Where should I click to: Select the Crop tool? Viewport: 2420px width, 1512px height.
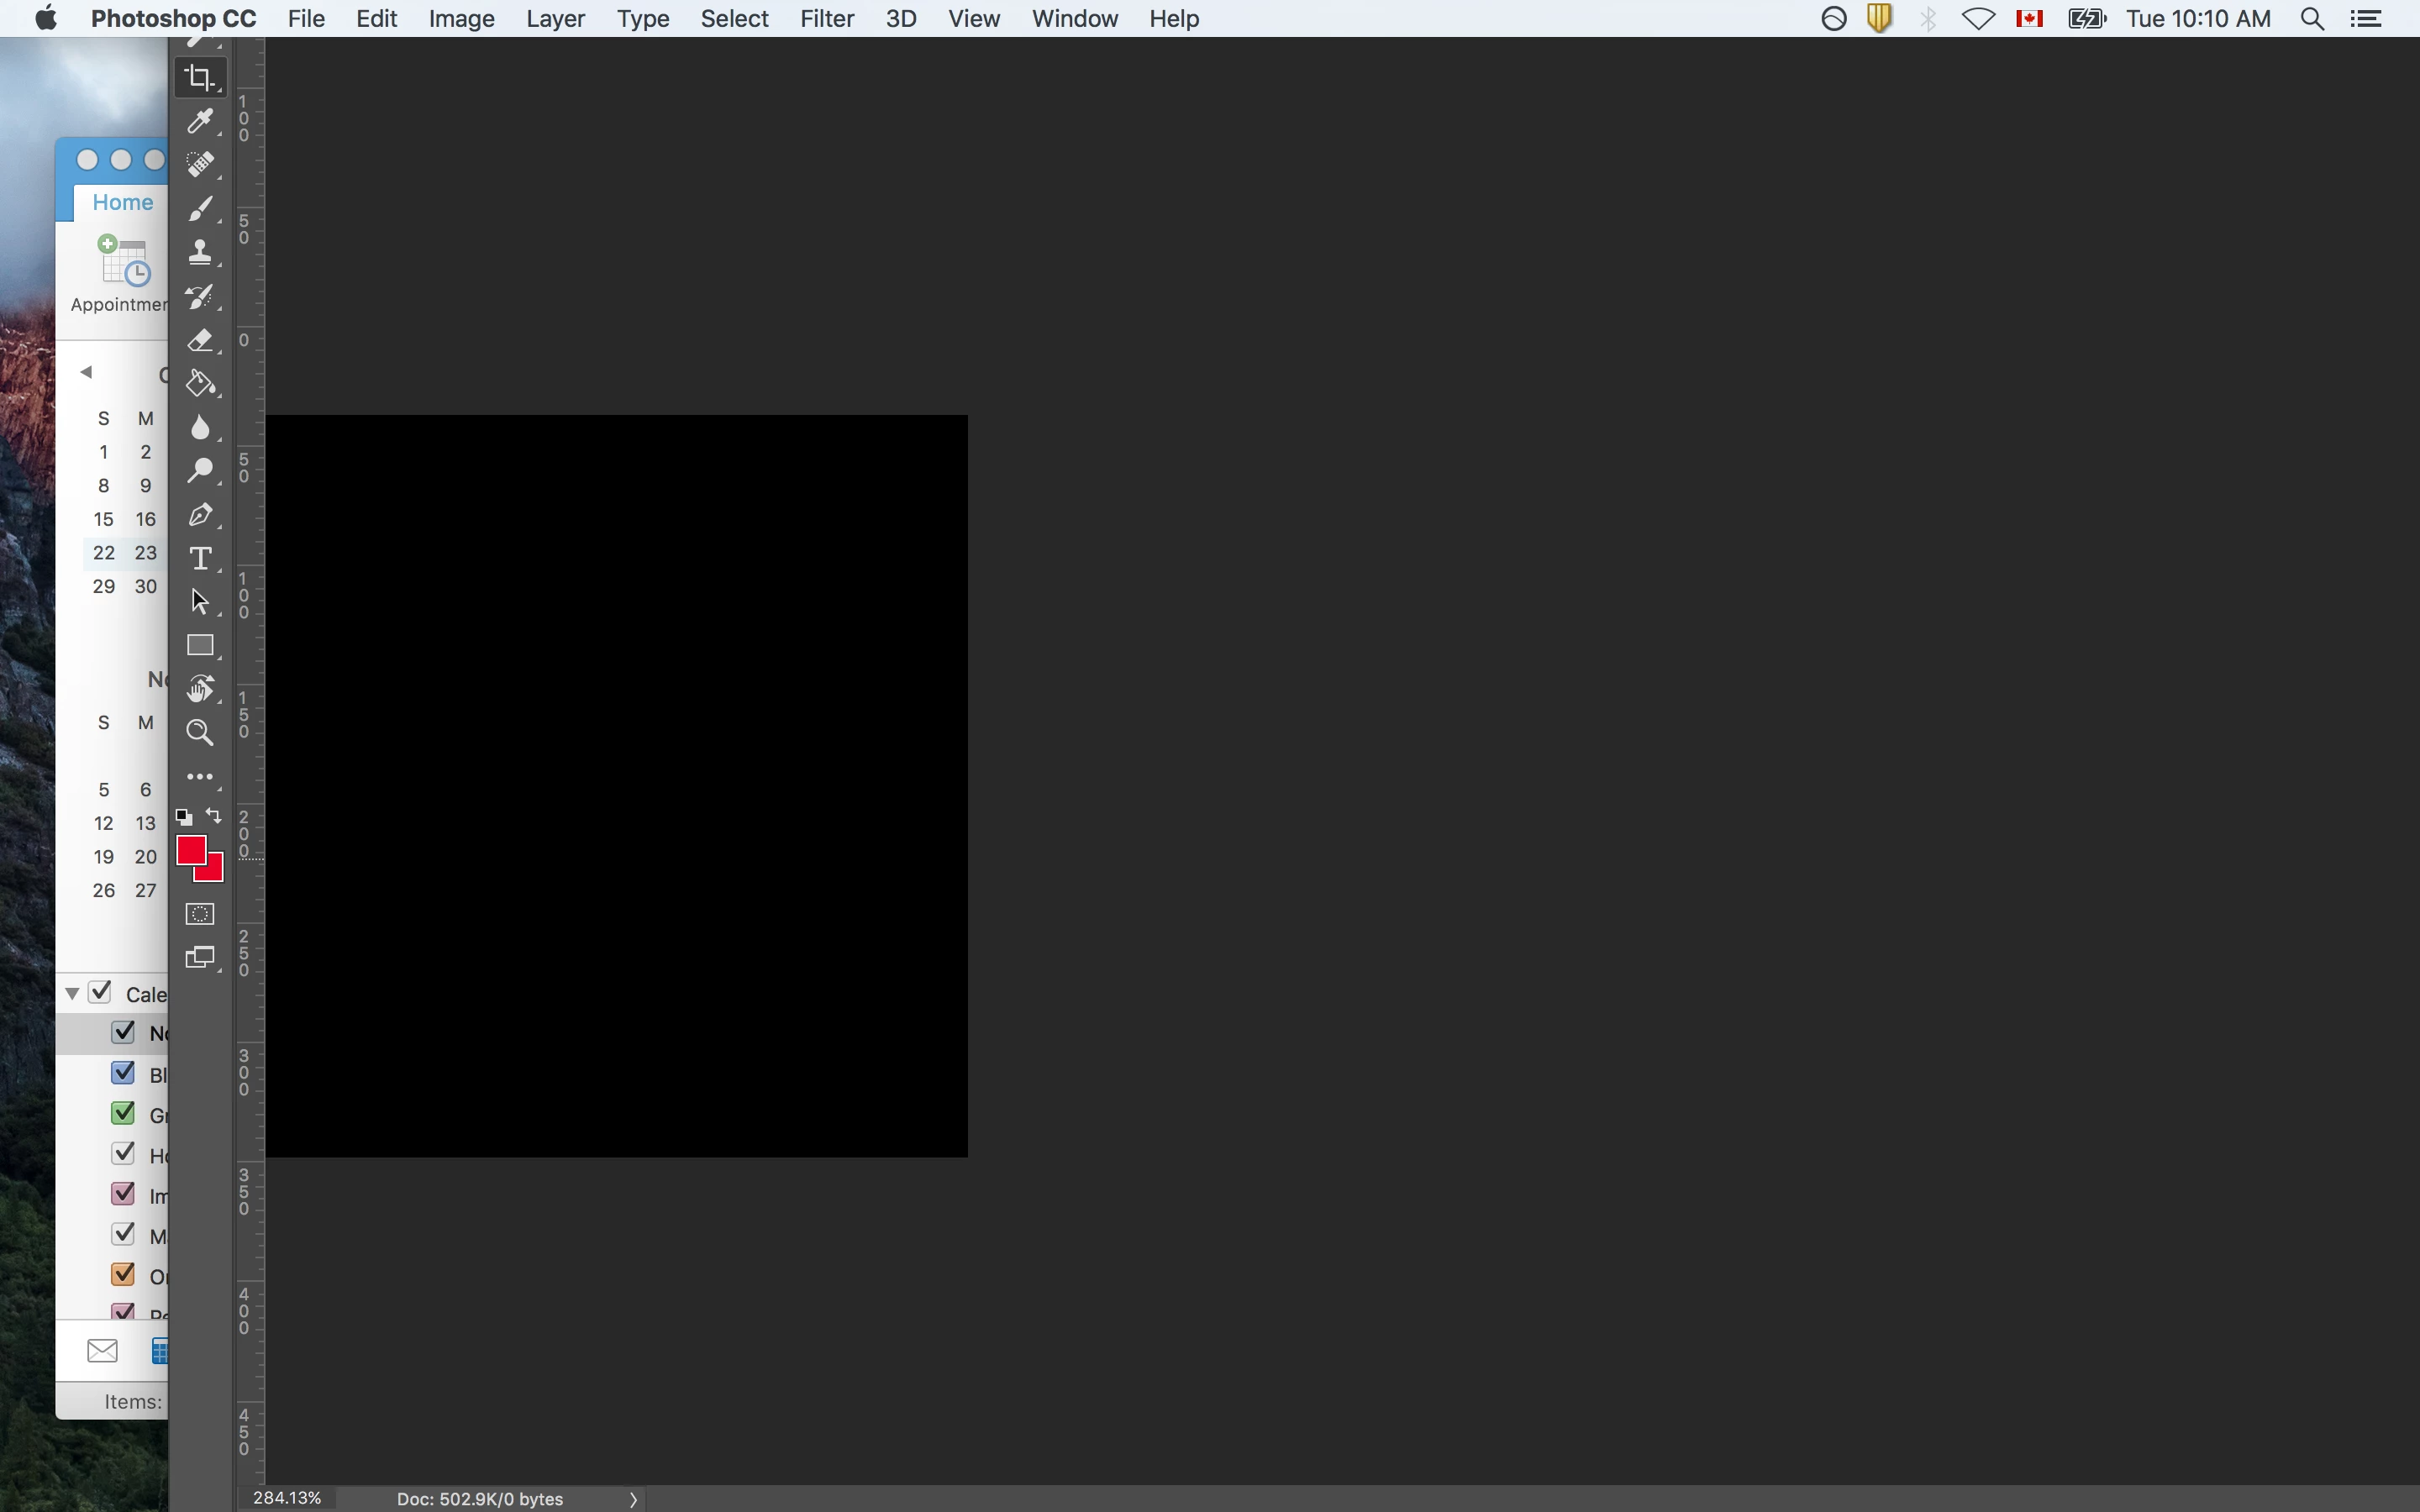click(200, 78)
